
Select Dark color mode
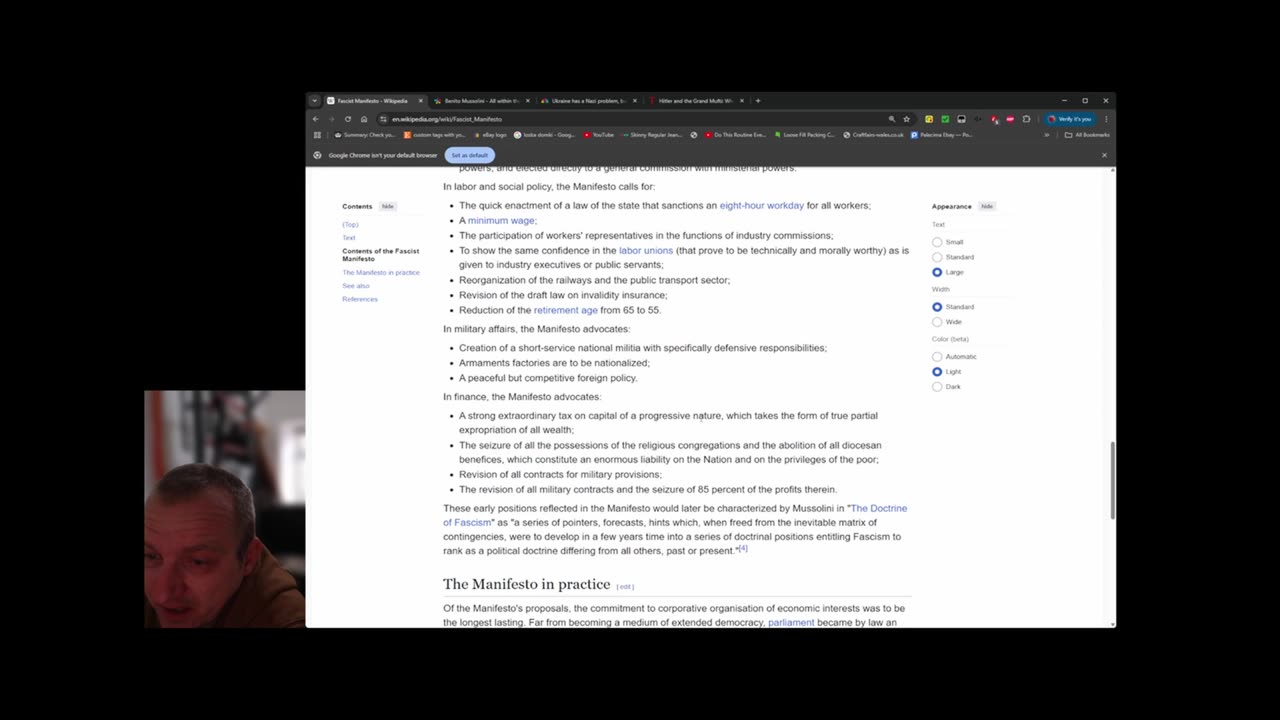(x=937, y=387)
